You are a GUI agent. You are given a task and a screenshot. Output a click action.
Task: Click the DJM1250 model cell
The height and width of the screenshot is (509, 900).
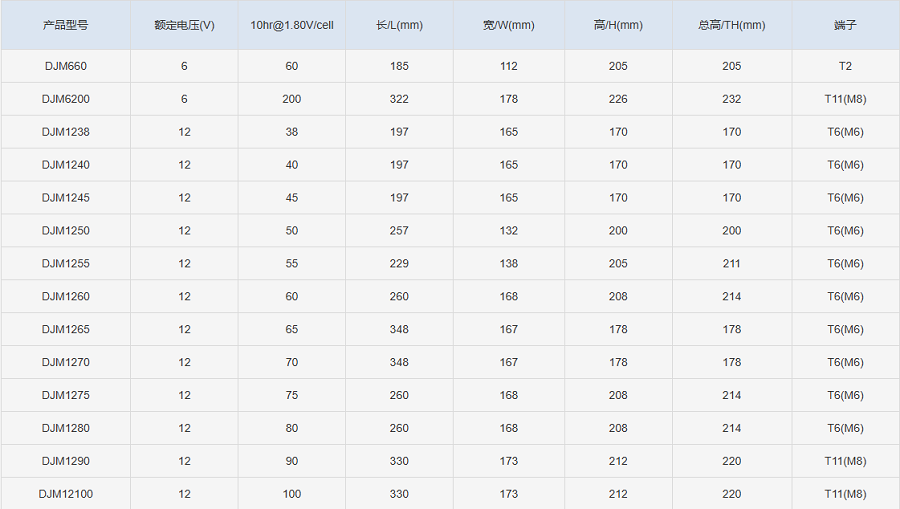pyautogui.click(x=65, y=231)
